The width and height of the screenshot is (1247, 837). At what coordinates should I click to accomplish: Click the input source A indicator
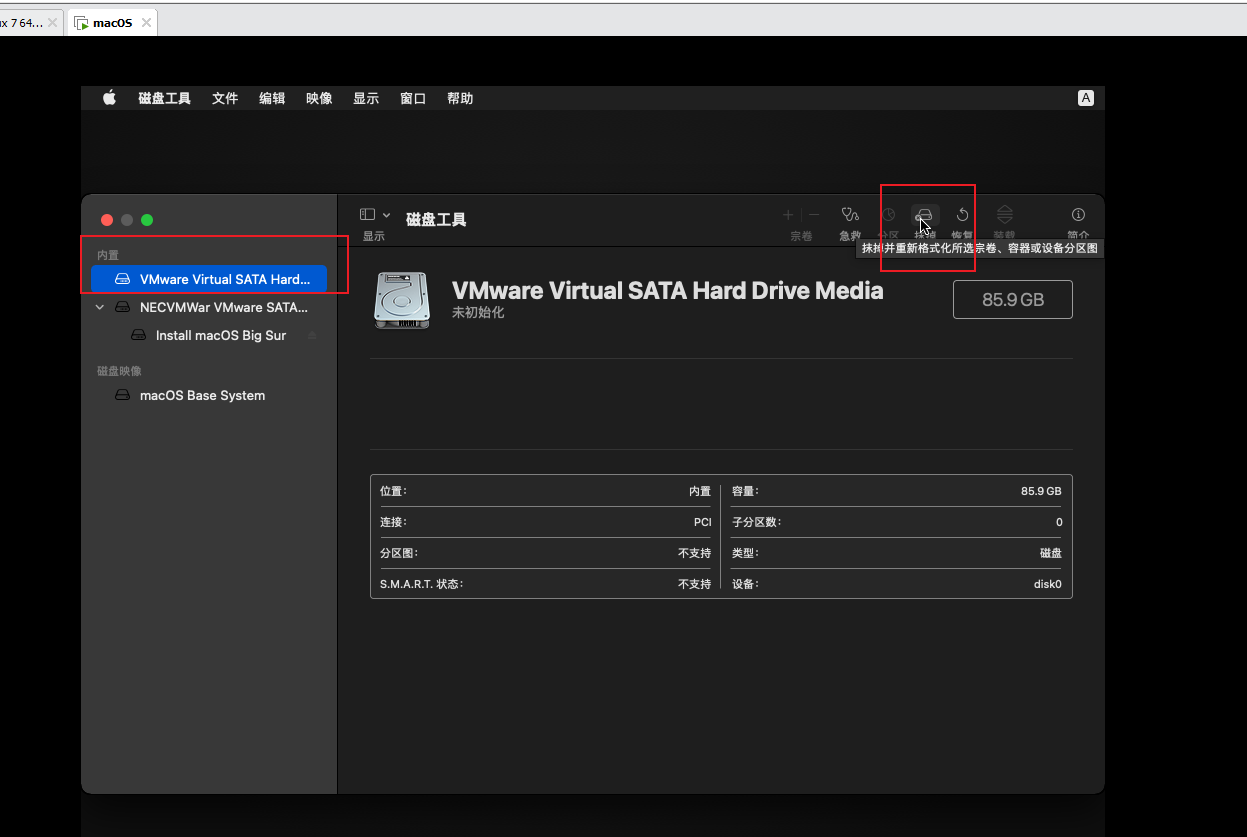(1086, 98)
